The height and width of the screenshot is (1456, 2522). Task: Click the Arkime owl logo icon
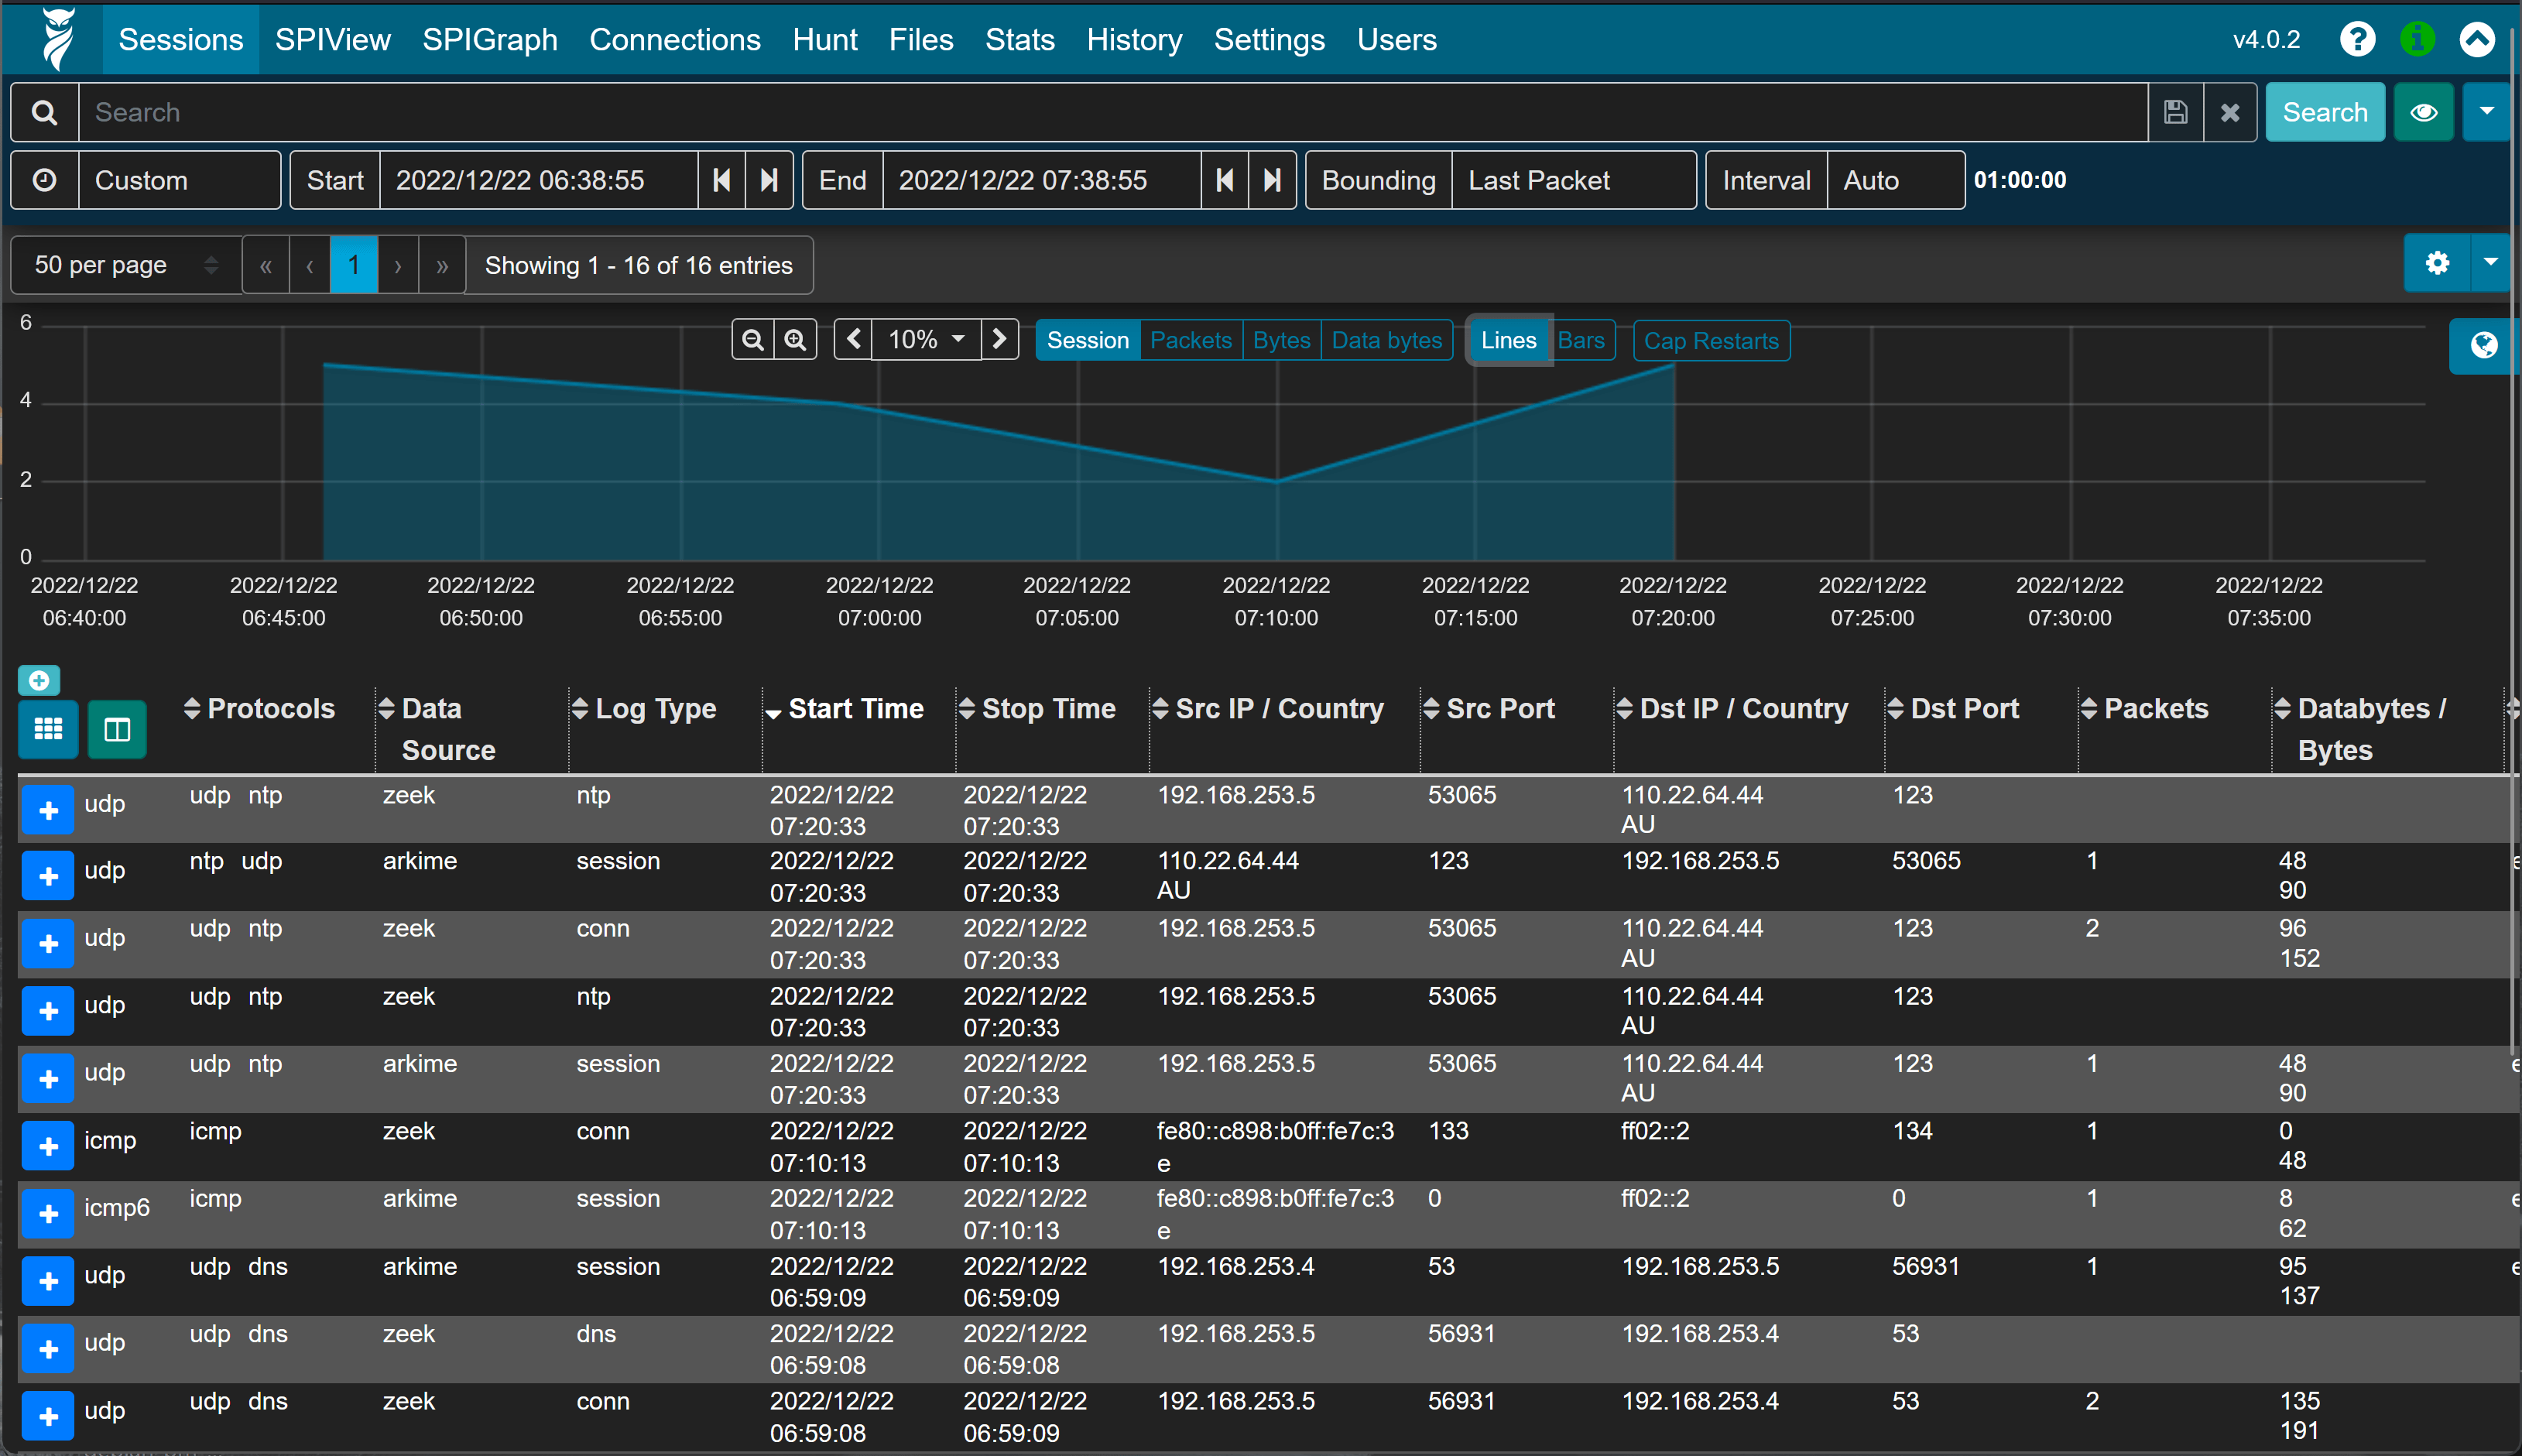point(58,40)
